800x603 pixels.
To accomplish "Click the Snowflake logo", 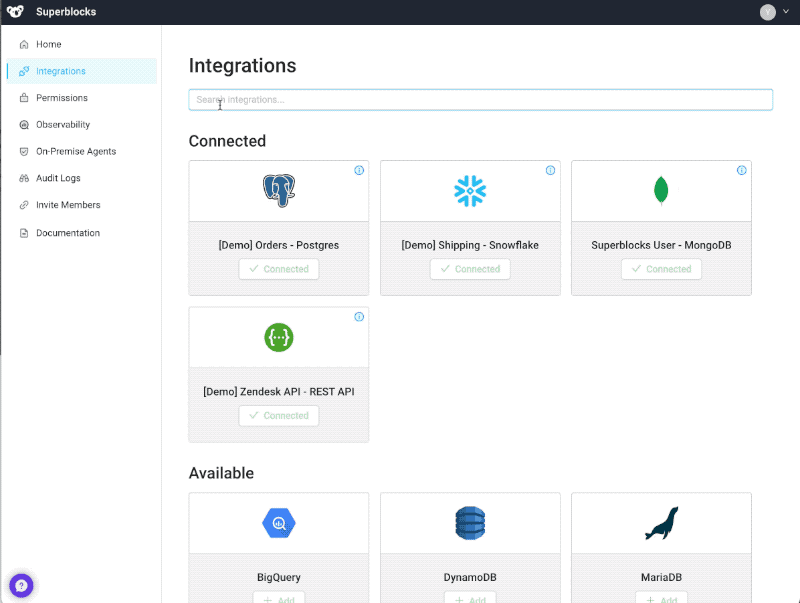I will 470,191.
